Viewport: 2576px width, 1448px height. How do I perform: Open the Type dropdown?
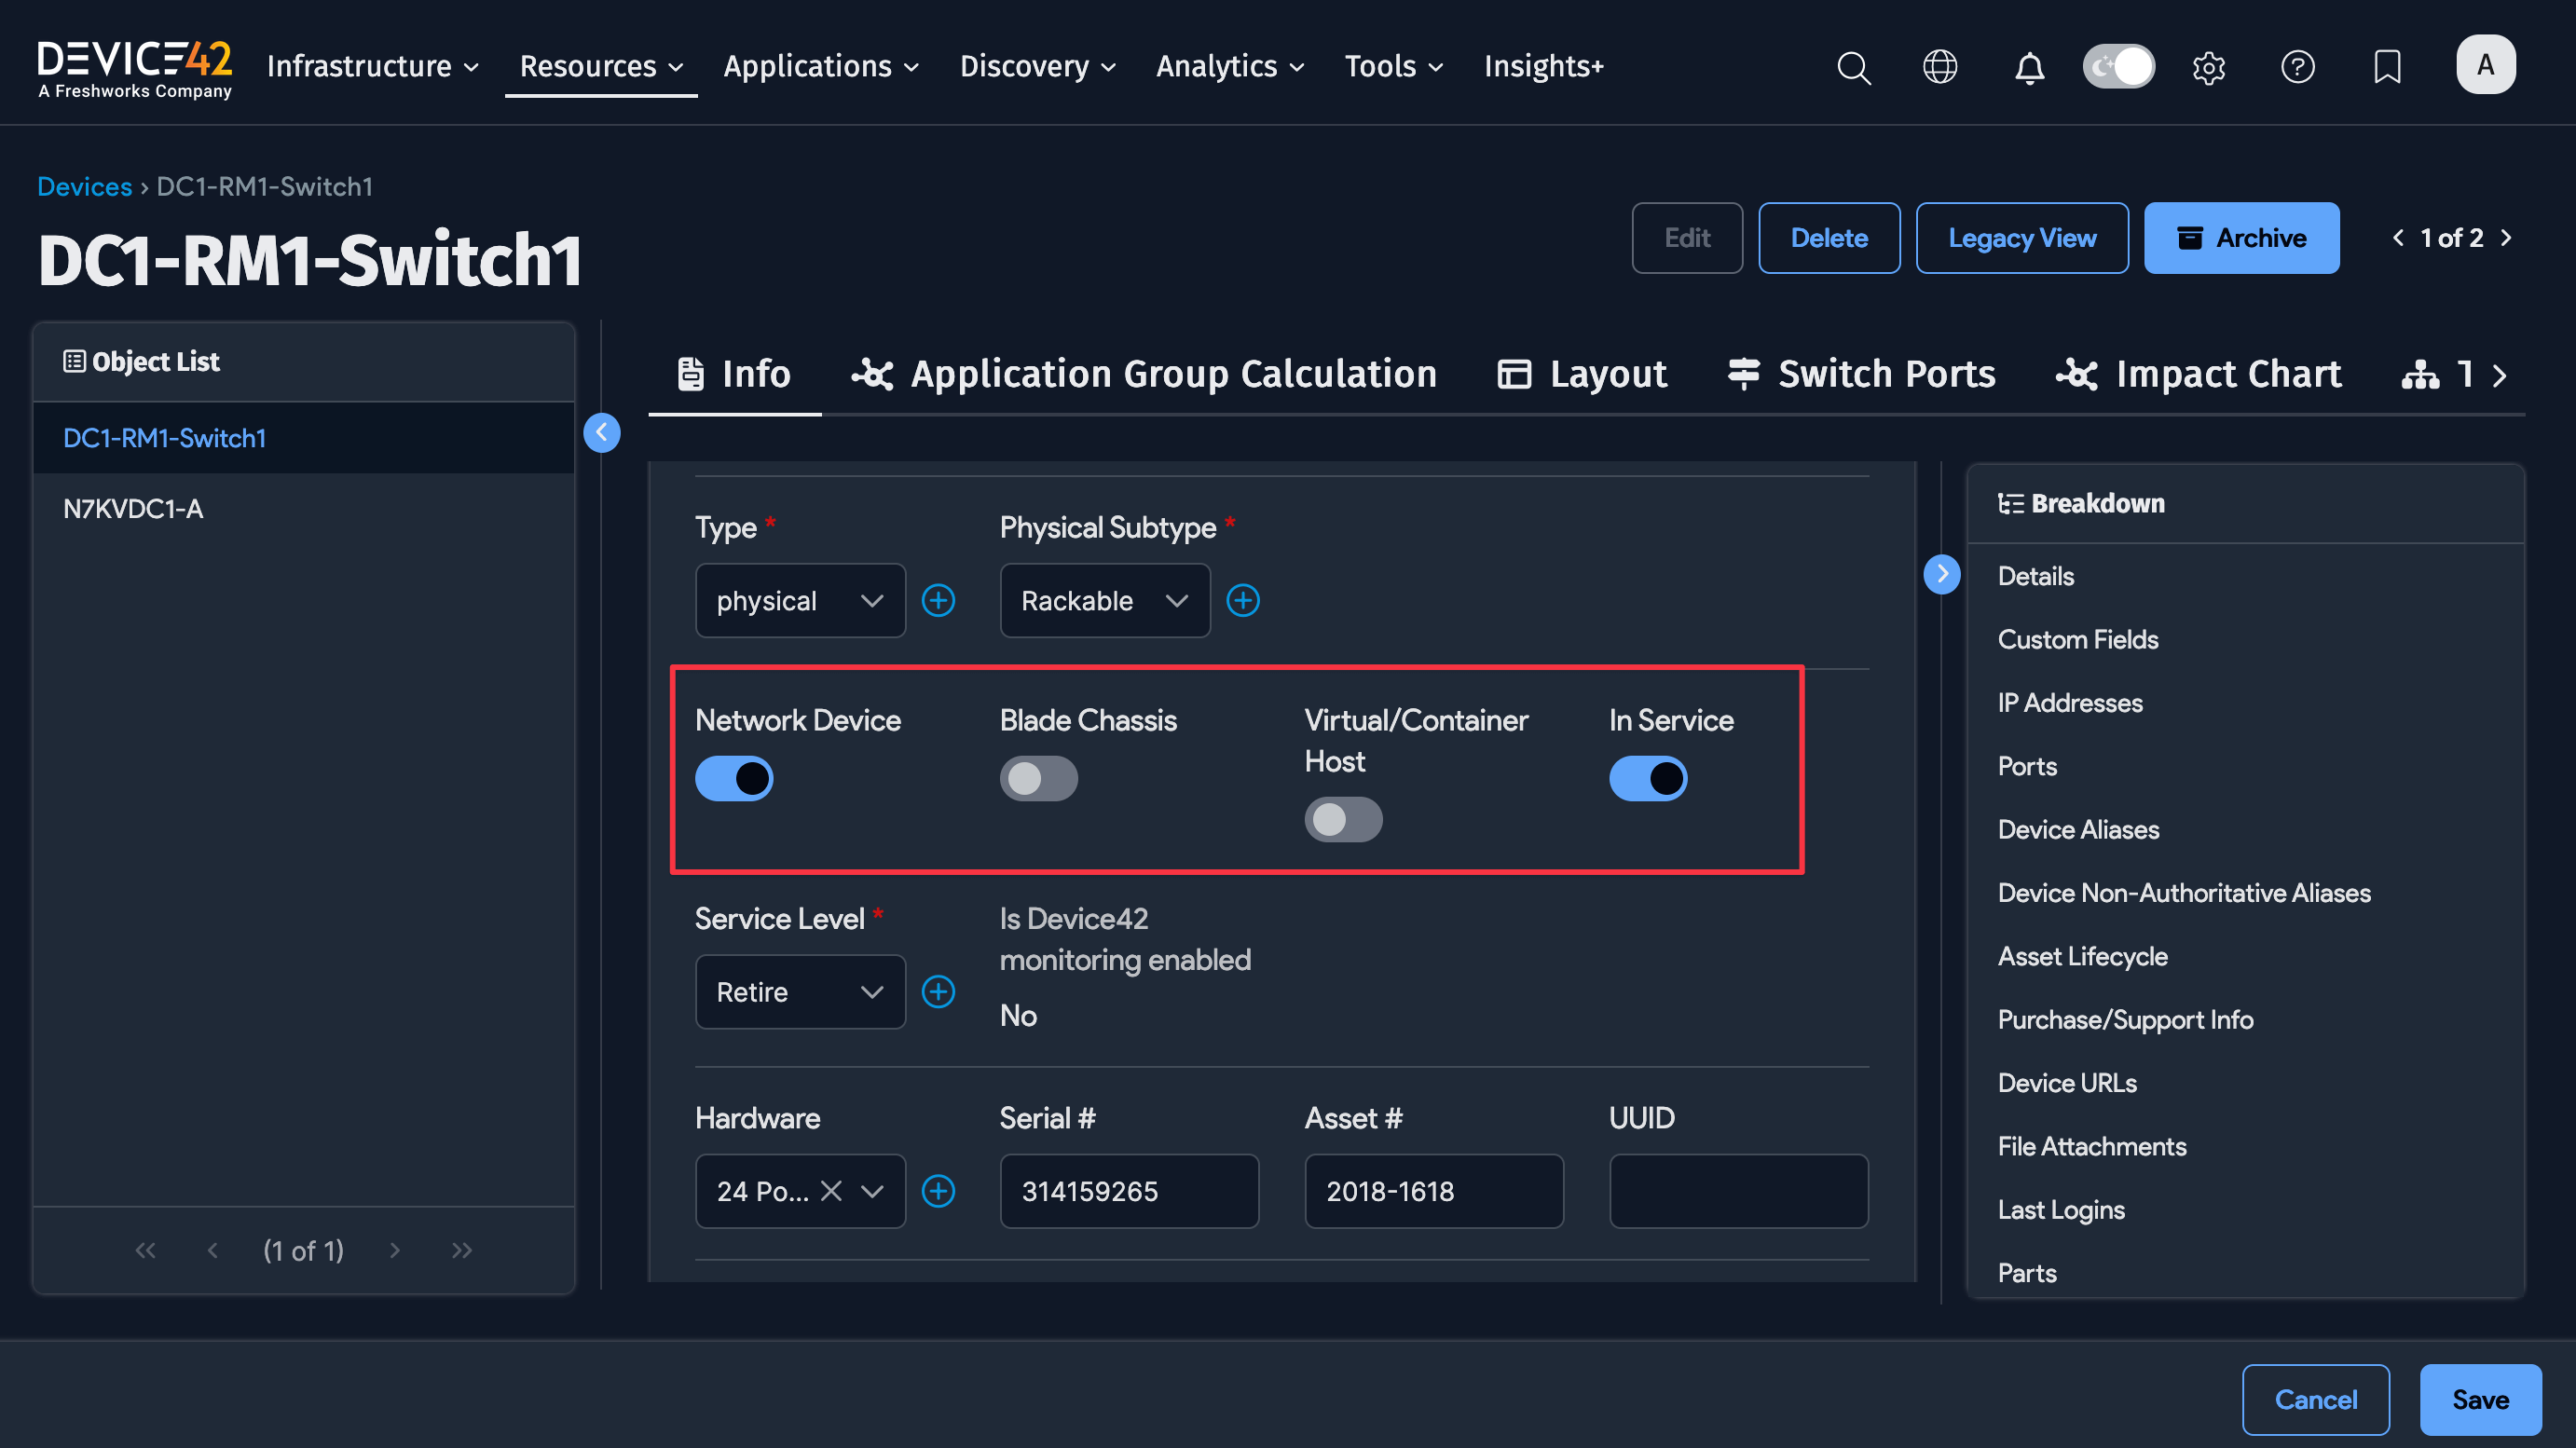pyautogui.click(x=800, y=600)
